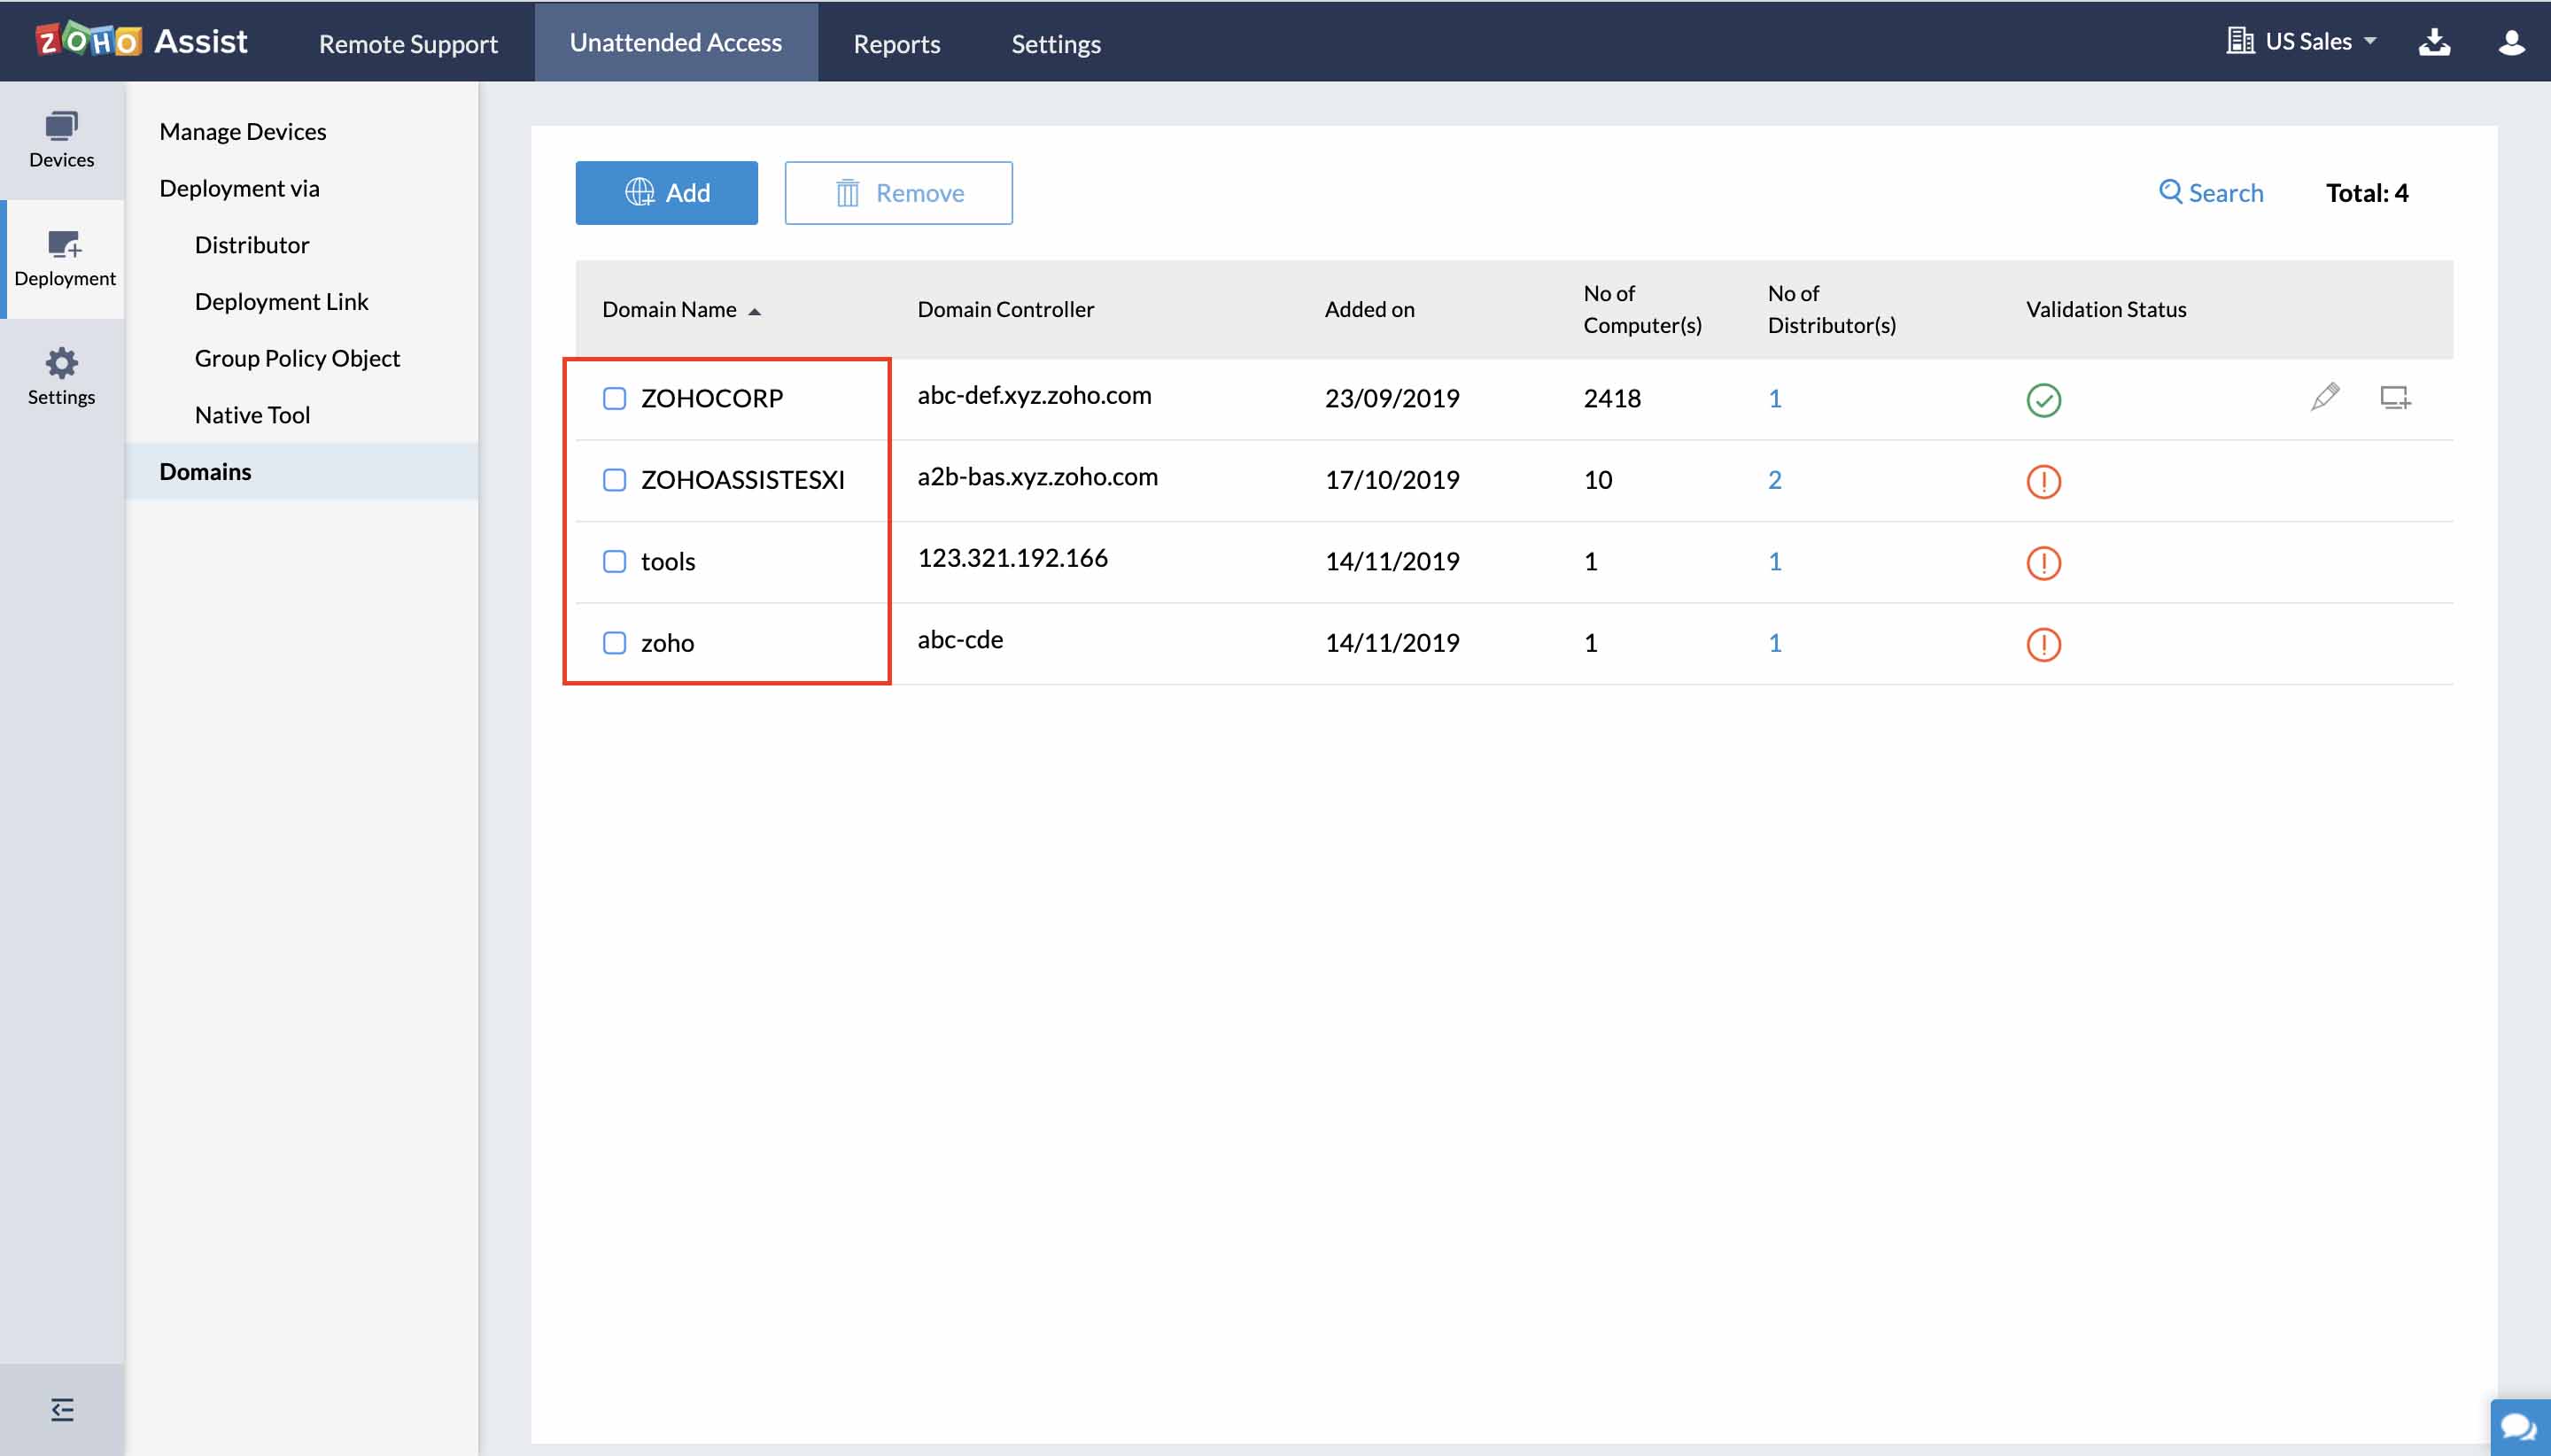Click the Search magnifier link

pos(2210,192)
